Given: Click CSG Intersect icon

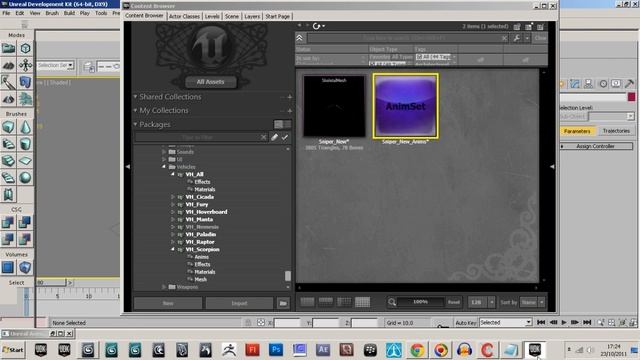Looking at the screenshot, I should click(8, 239).
